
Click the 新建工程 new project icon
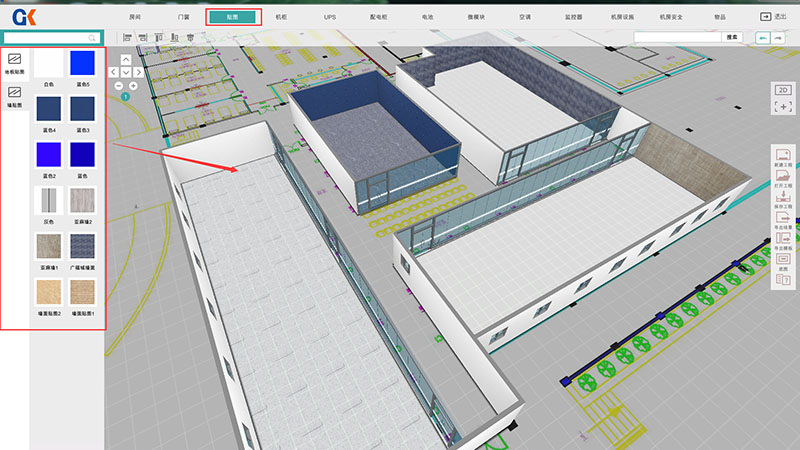coord(784,158)
